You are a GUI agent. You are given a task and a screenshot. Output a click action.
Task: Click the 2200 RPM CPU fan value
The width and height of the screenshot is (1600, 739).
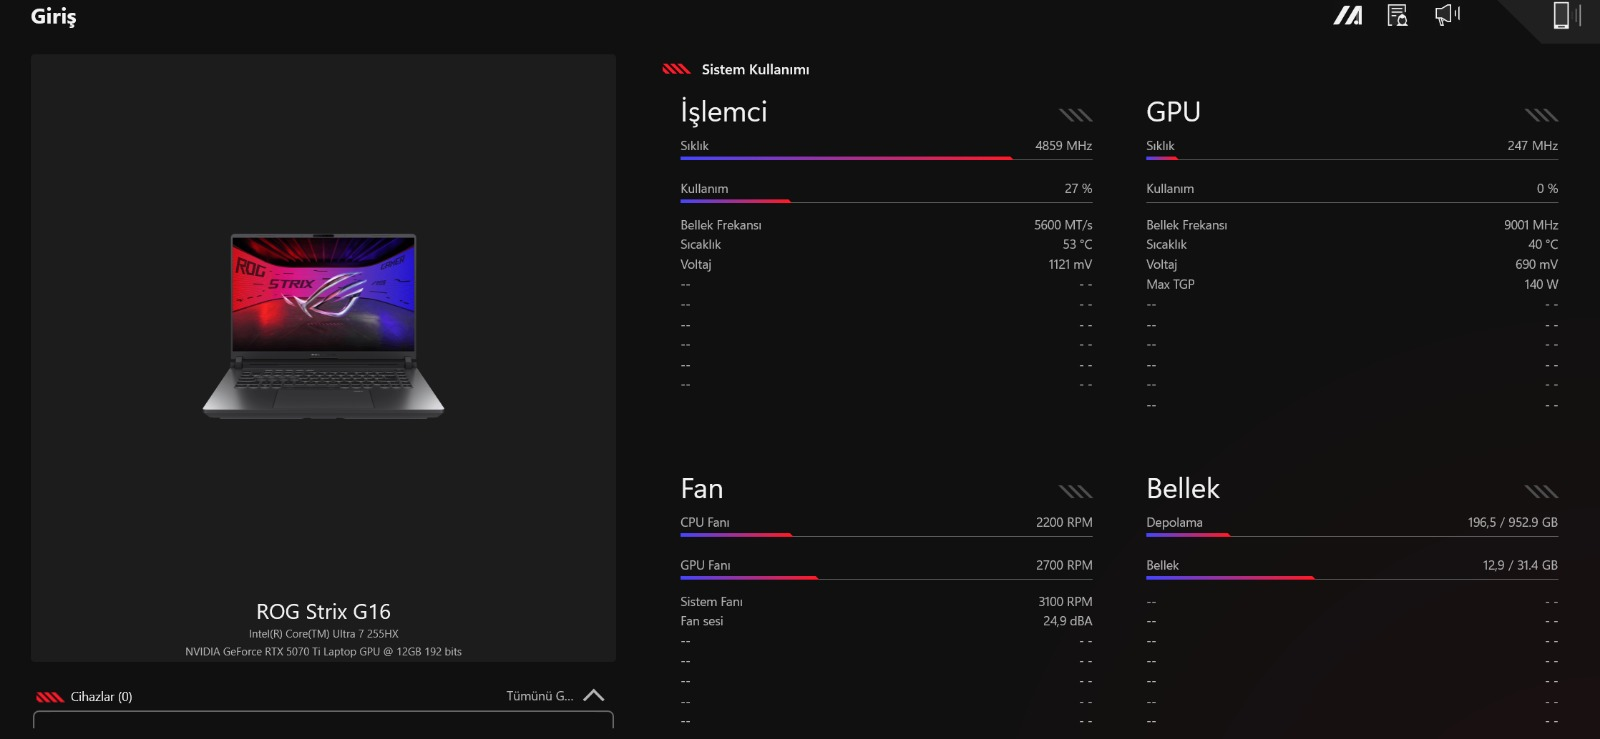(1064, 522)
